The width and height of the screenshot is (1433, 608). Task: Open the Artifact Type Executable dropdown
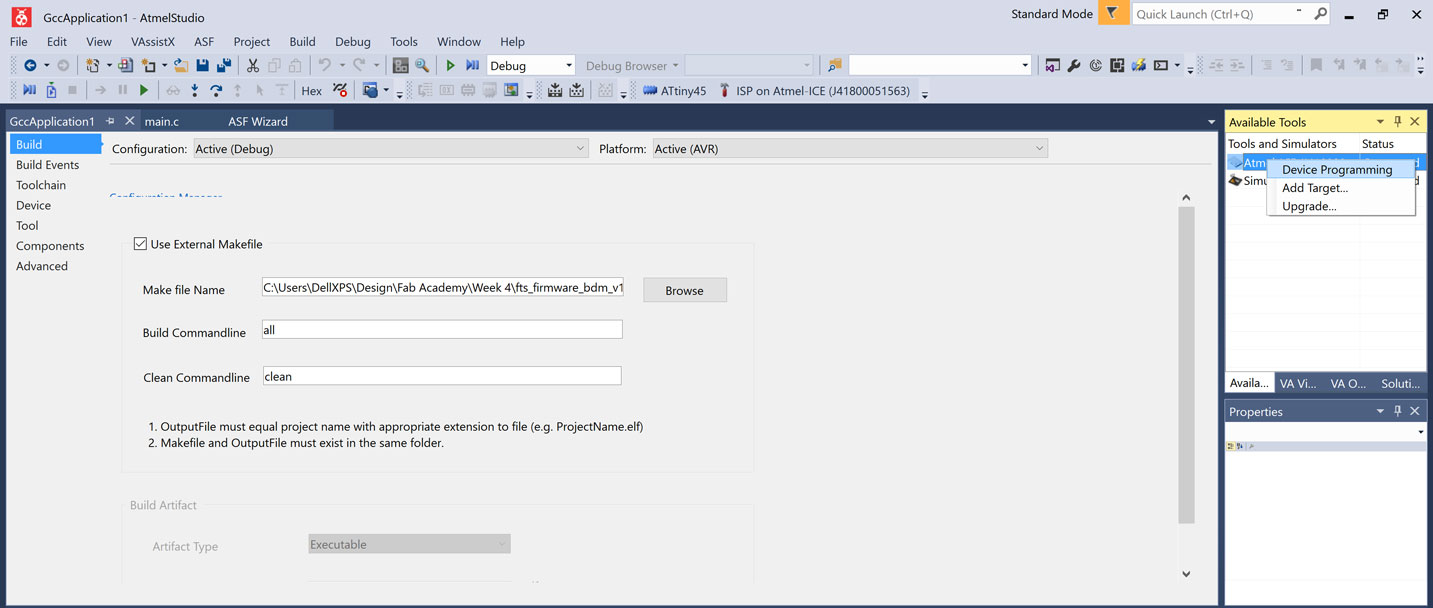[409, 544]
